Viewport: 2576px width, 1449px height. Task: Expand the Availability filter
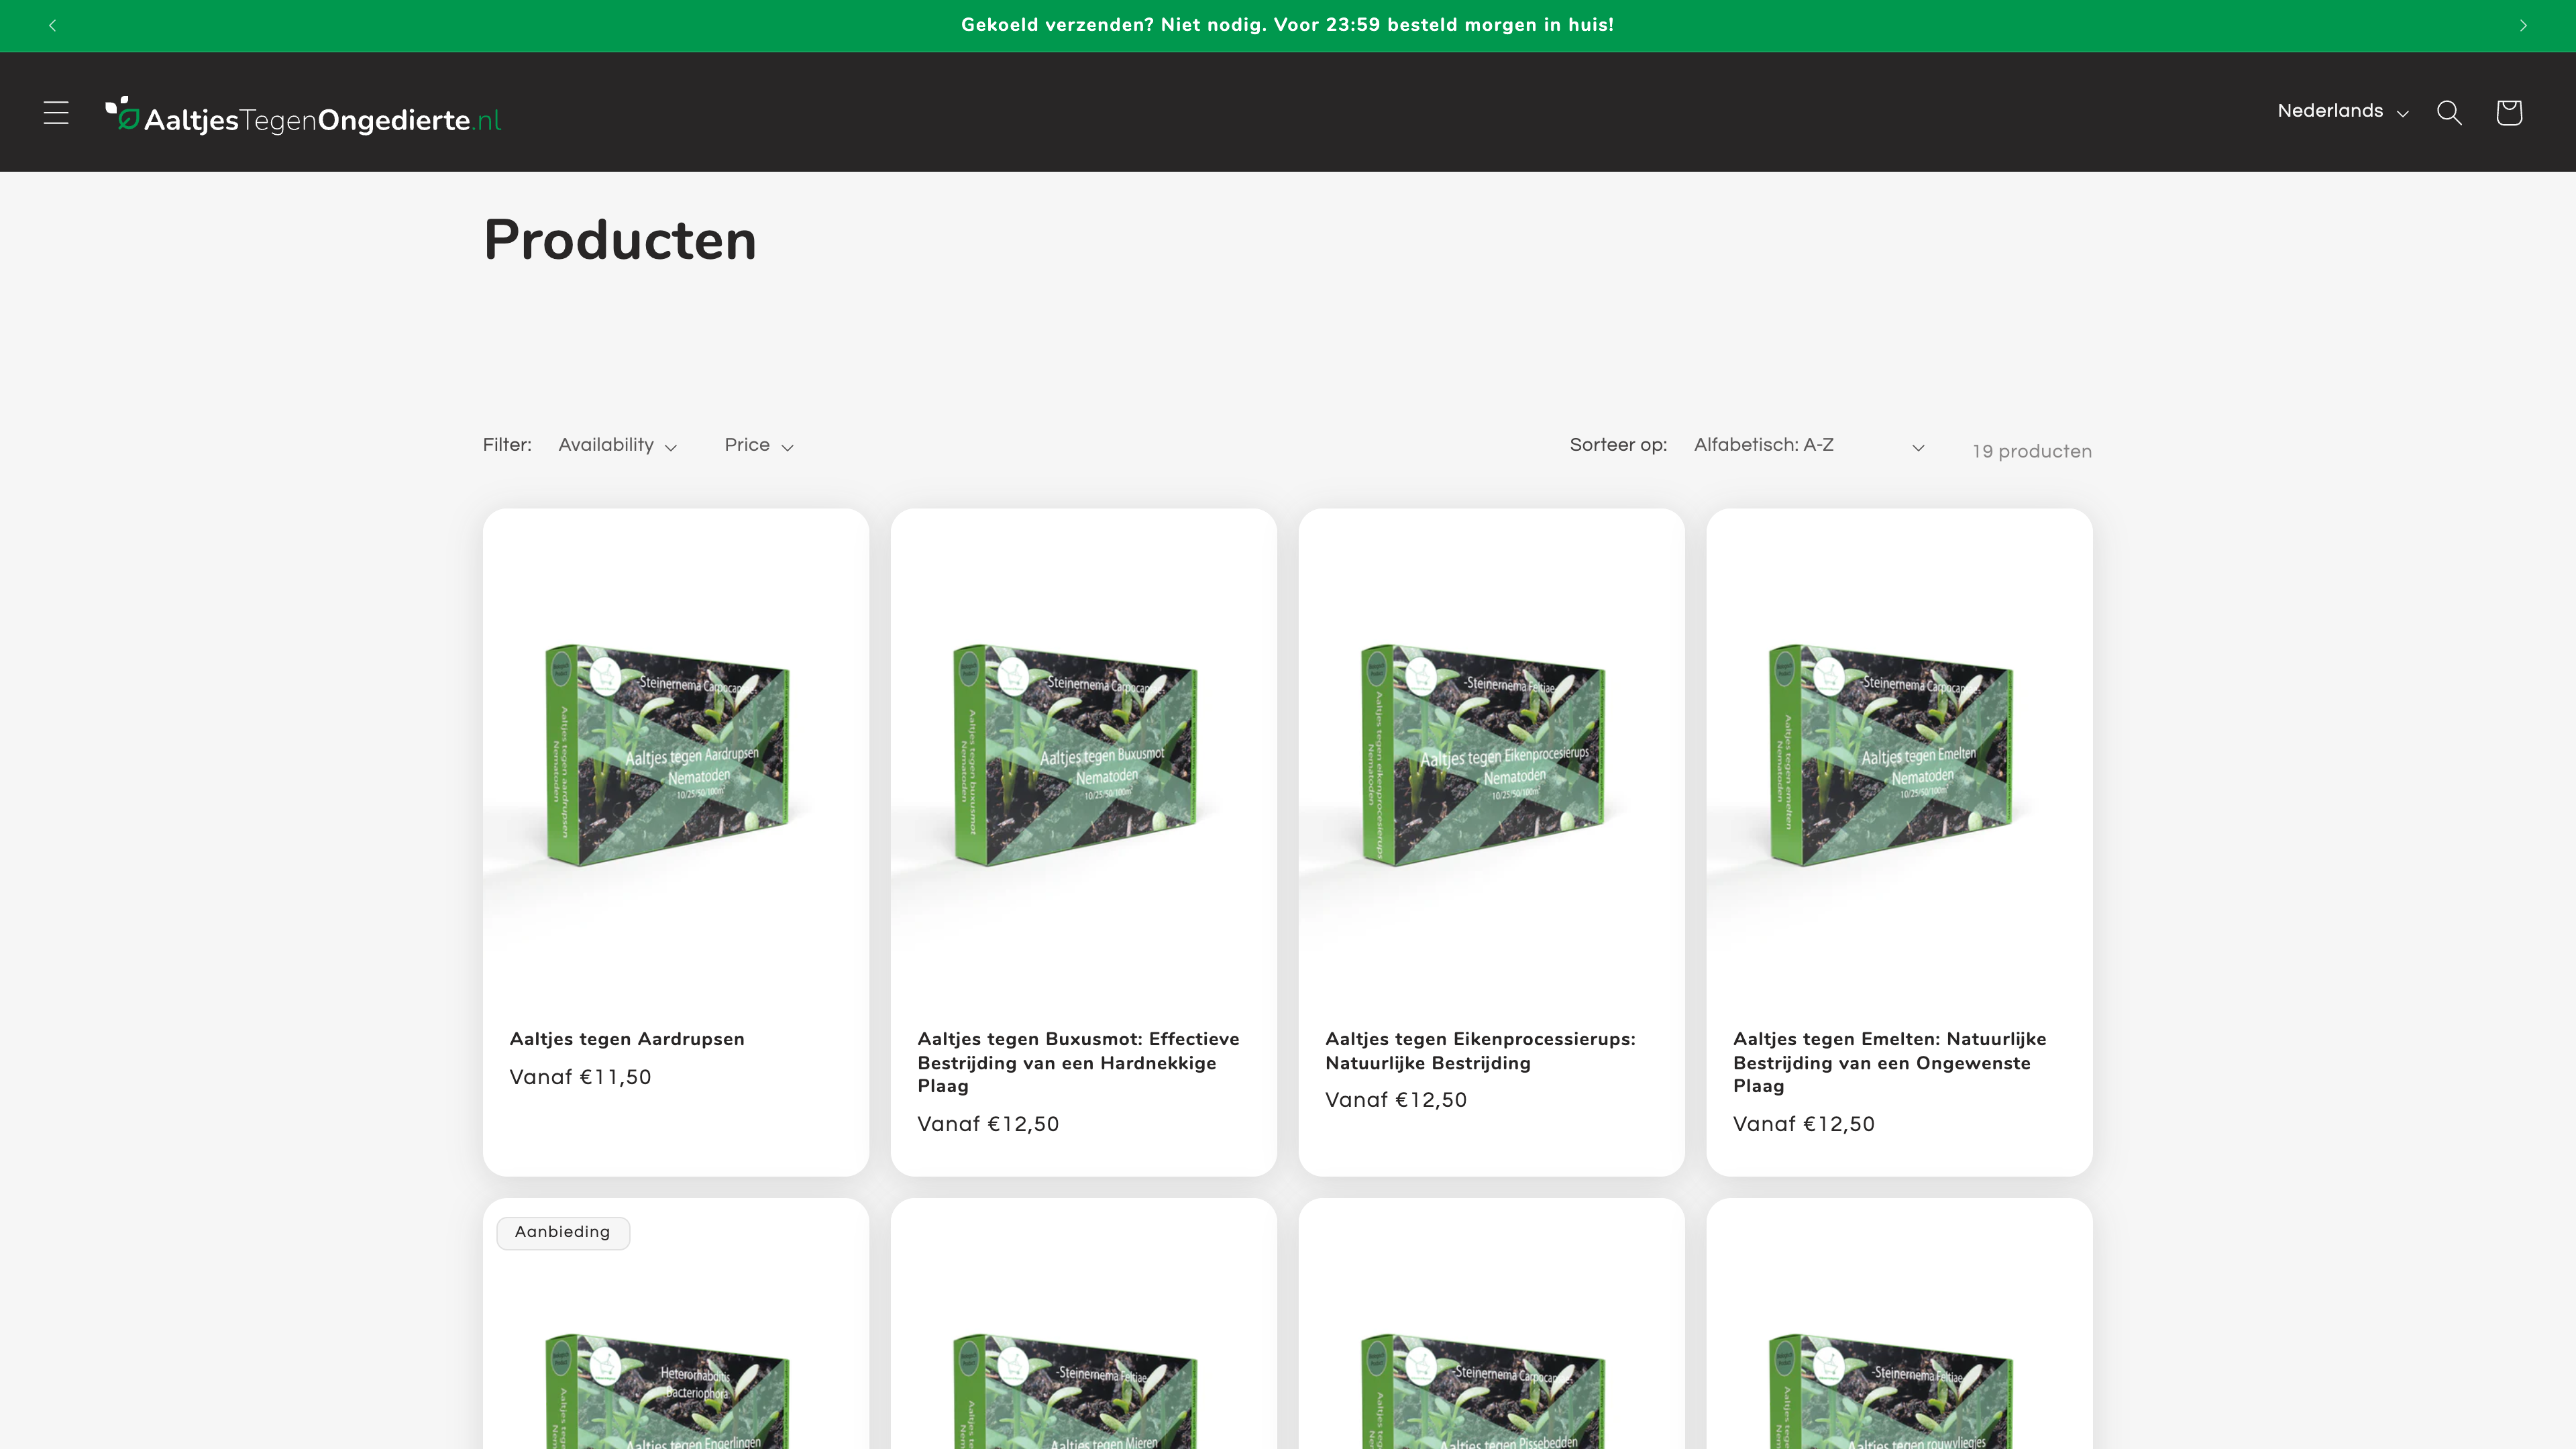pos(617,445)
